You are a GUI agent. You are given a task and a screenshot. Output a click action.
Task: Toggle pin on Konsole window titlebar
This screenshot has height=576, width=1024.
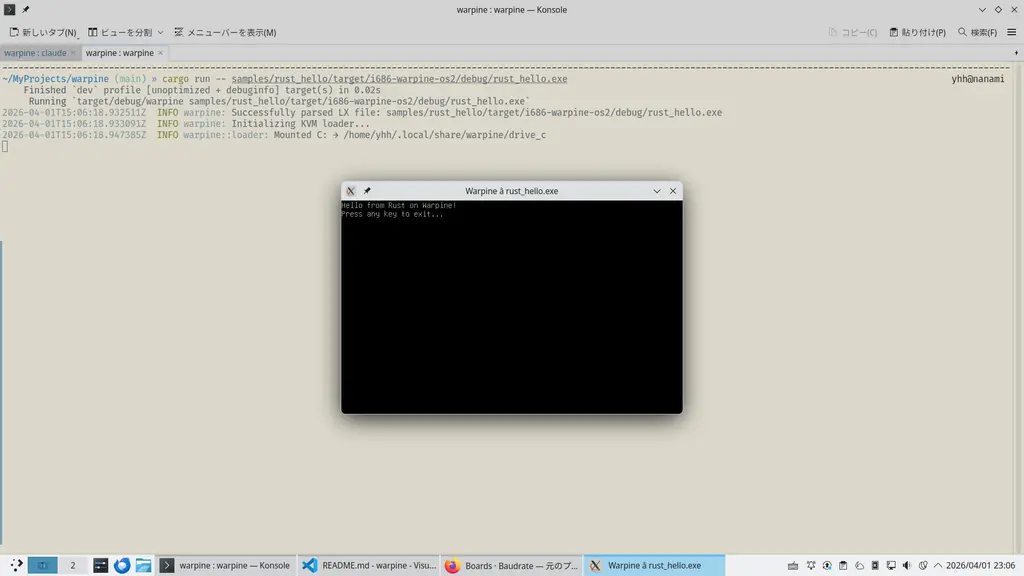pos(26,10)
